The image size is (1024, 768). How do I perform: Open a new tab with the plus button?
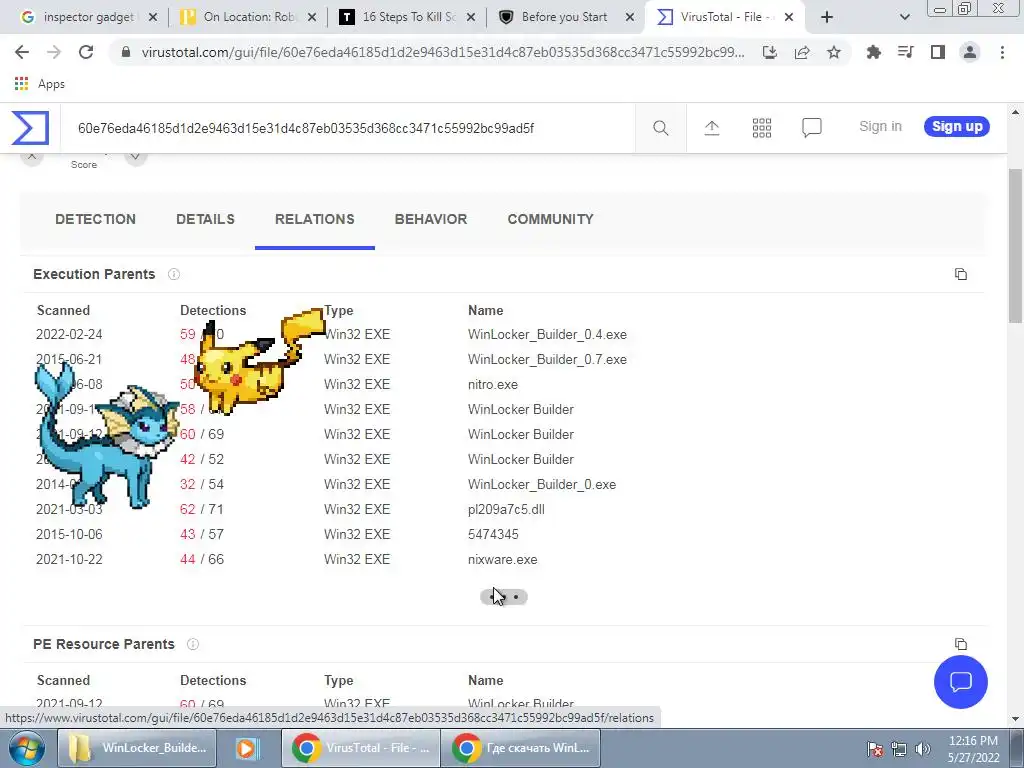[x=827, y=18]
